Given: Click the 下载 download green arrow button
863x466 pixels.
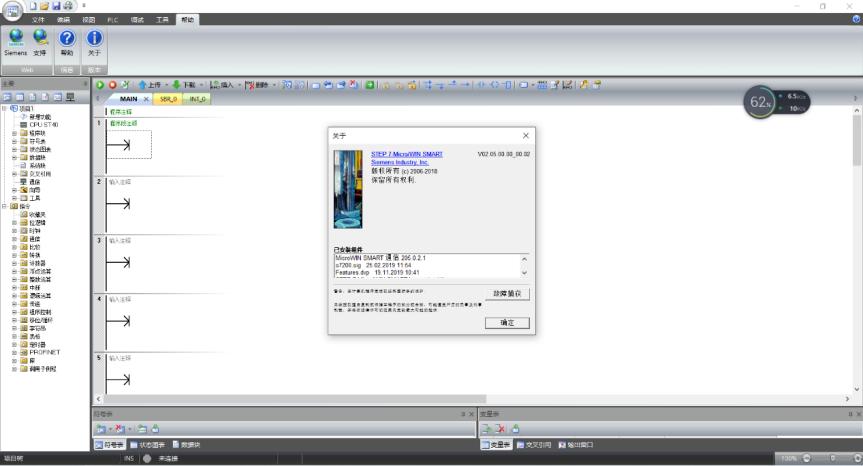Looking at the screenshot, I should tap(183, 85).
